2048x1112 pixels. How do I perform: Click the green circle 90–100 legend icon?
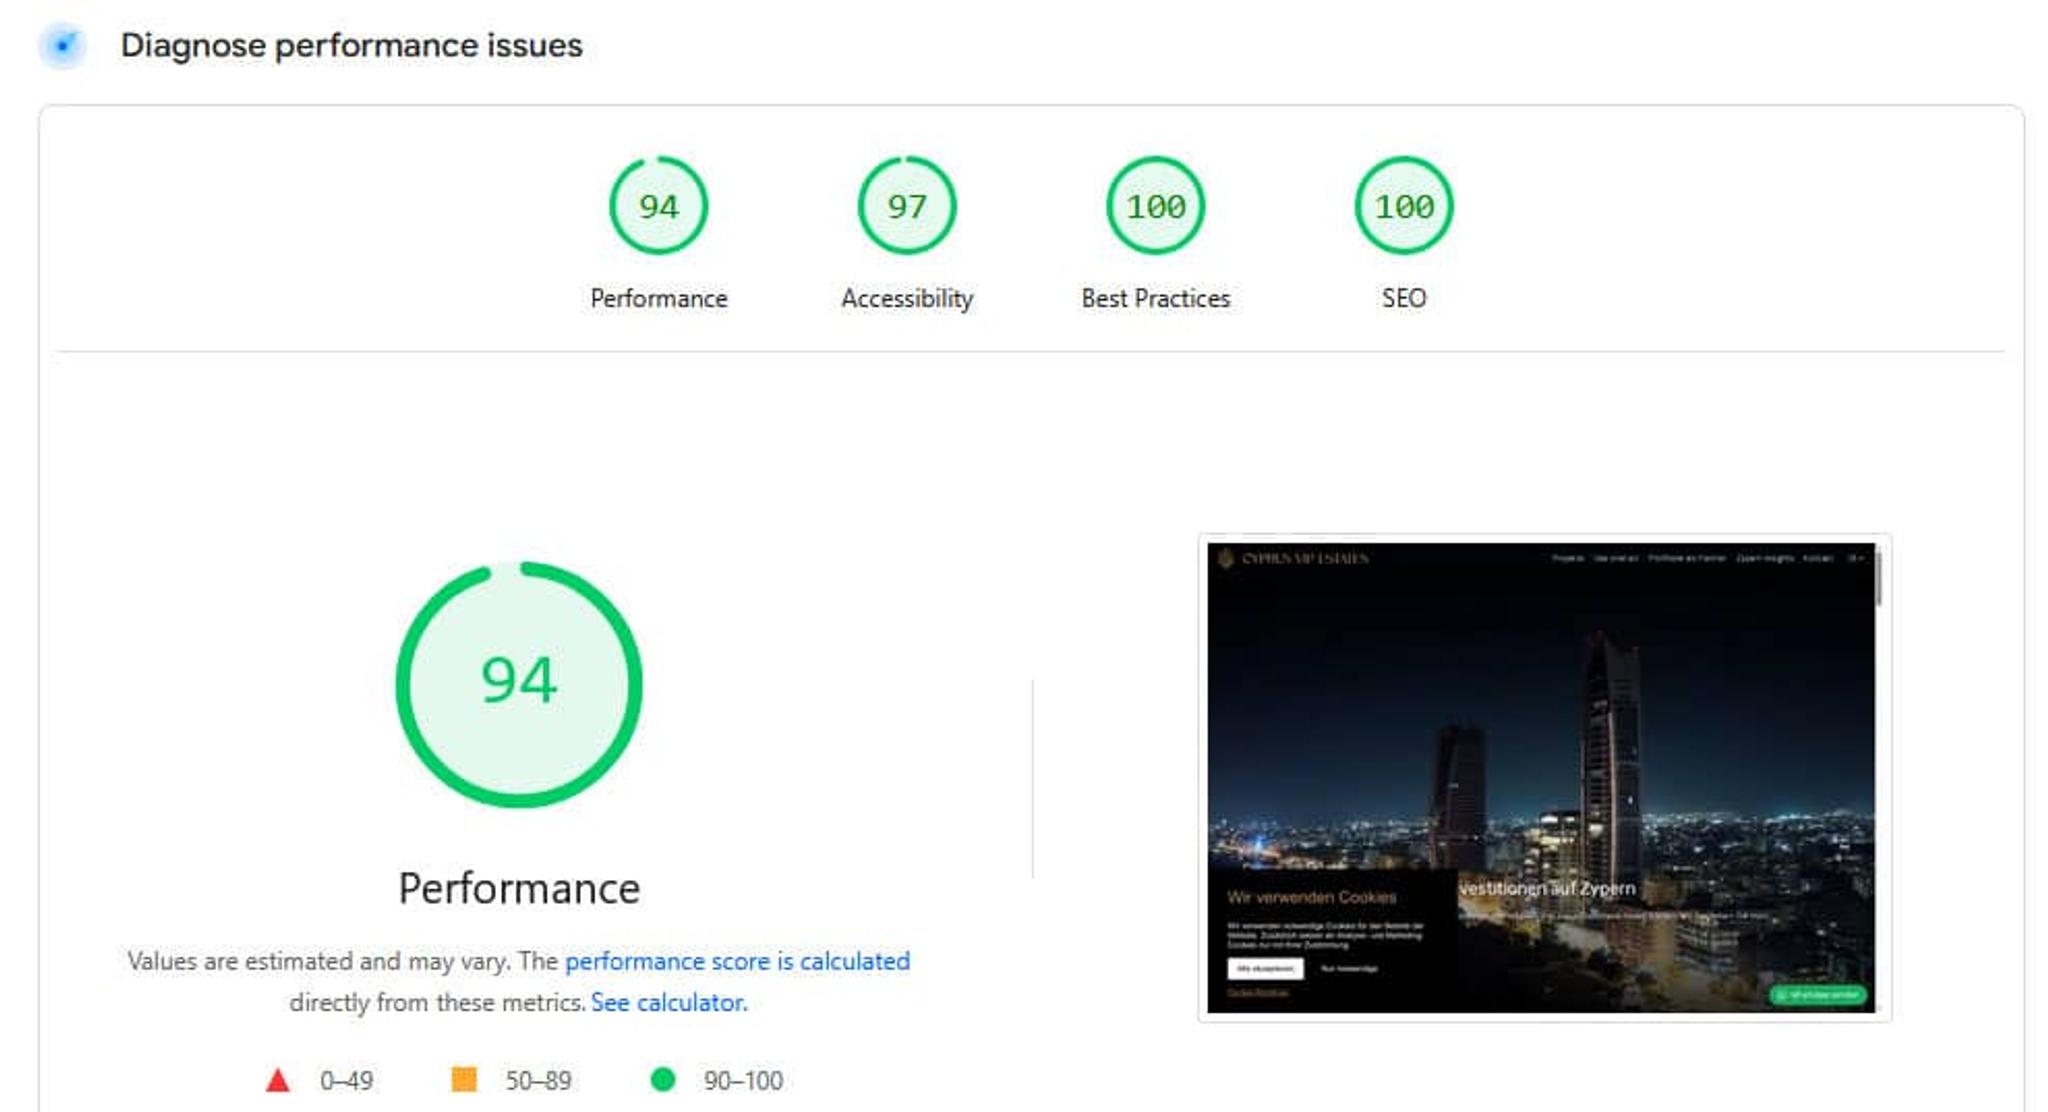point(663,1079)
